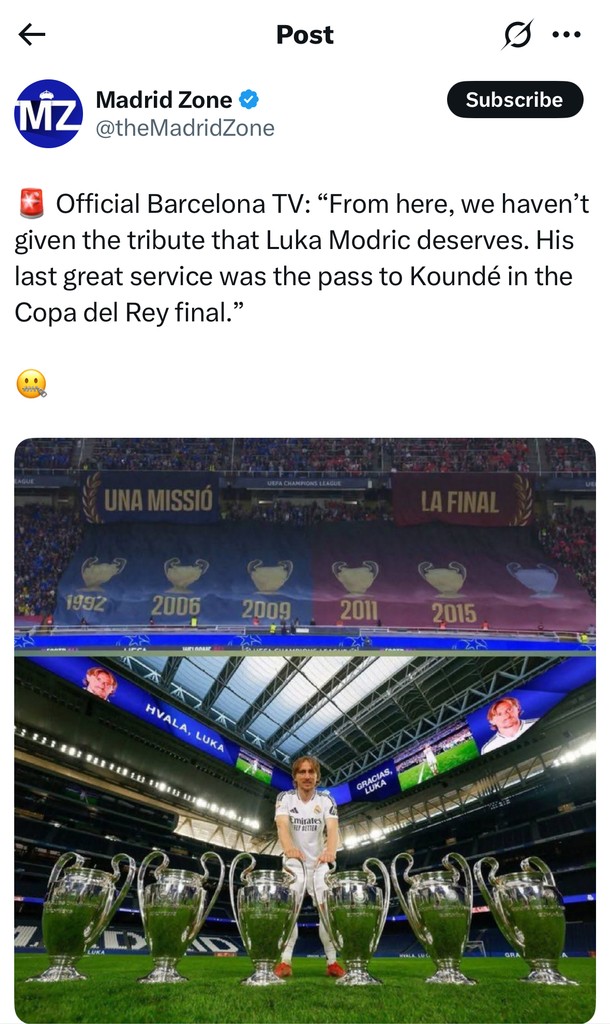Tap the red siren emoji
This screenshot has height=1024, width=610.
tap(31, 206)
